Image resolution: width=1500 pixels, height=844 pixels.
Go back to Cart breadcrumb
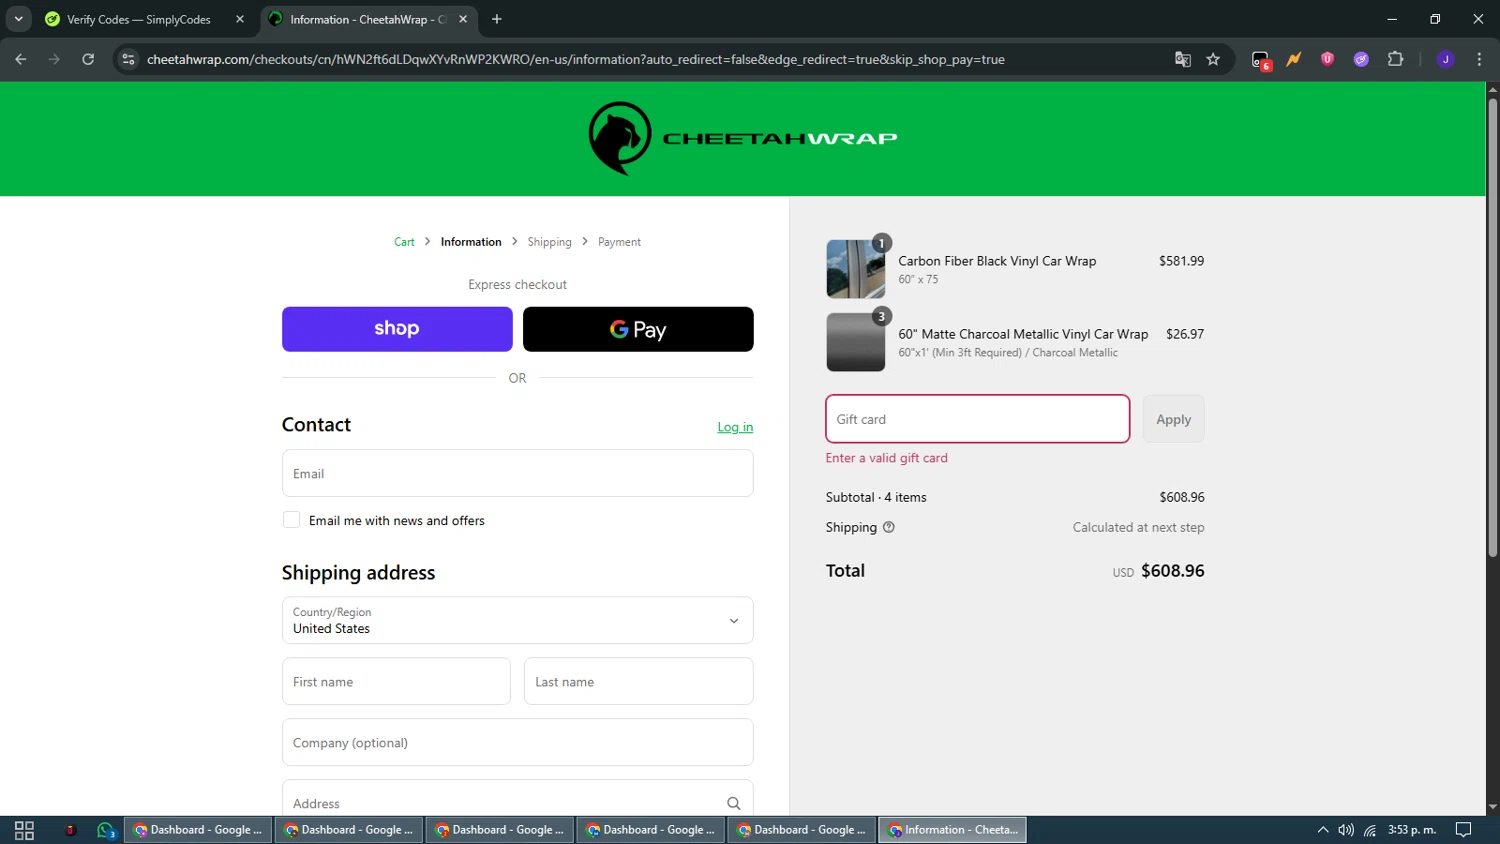(404, 242)
